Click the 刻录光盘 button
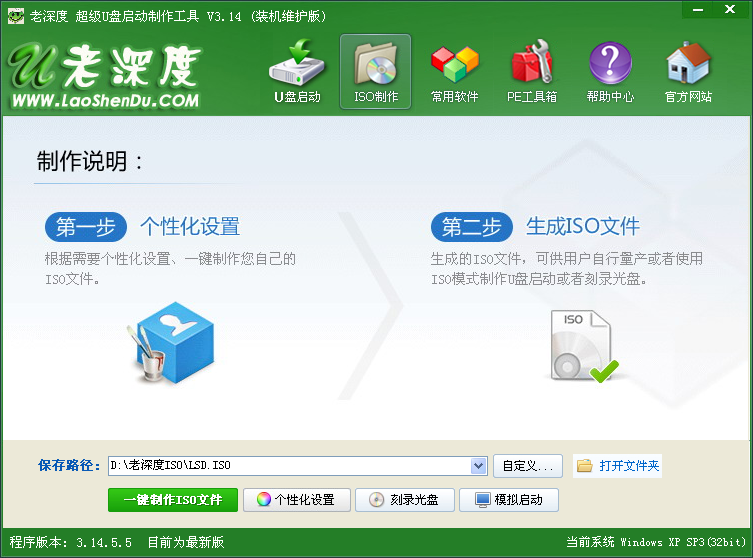Screen dimensions: 753x558 (405, 500)
